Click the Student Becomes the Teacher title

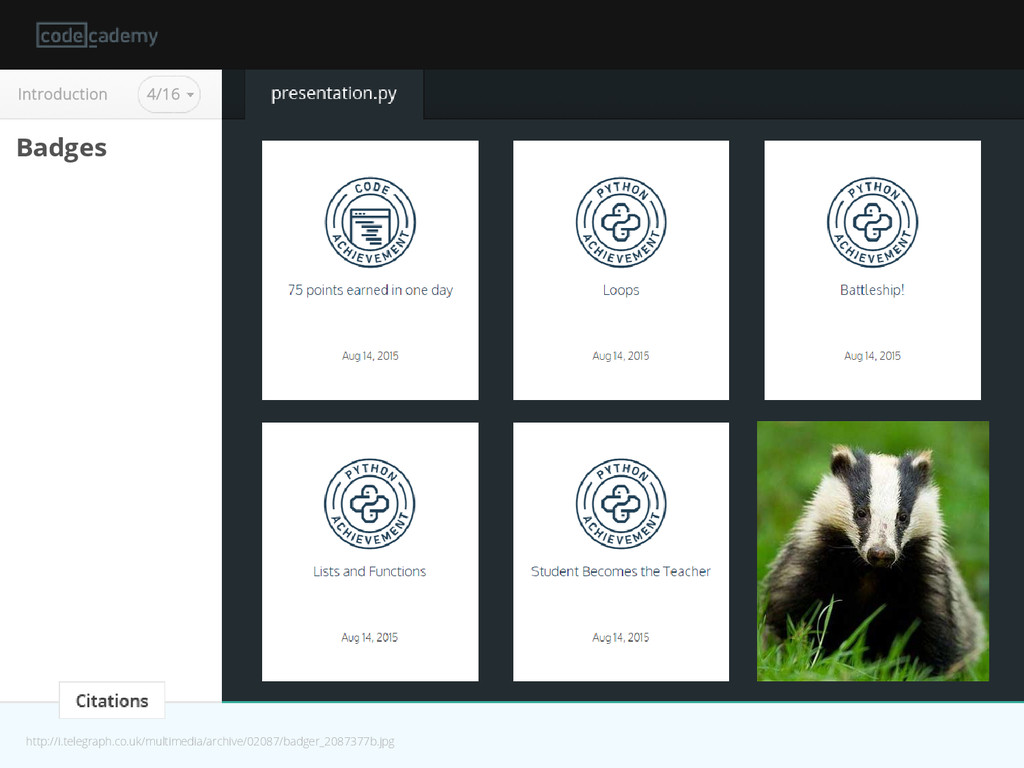coord(621,571)
